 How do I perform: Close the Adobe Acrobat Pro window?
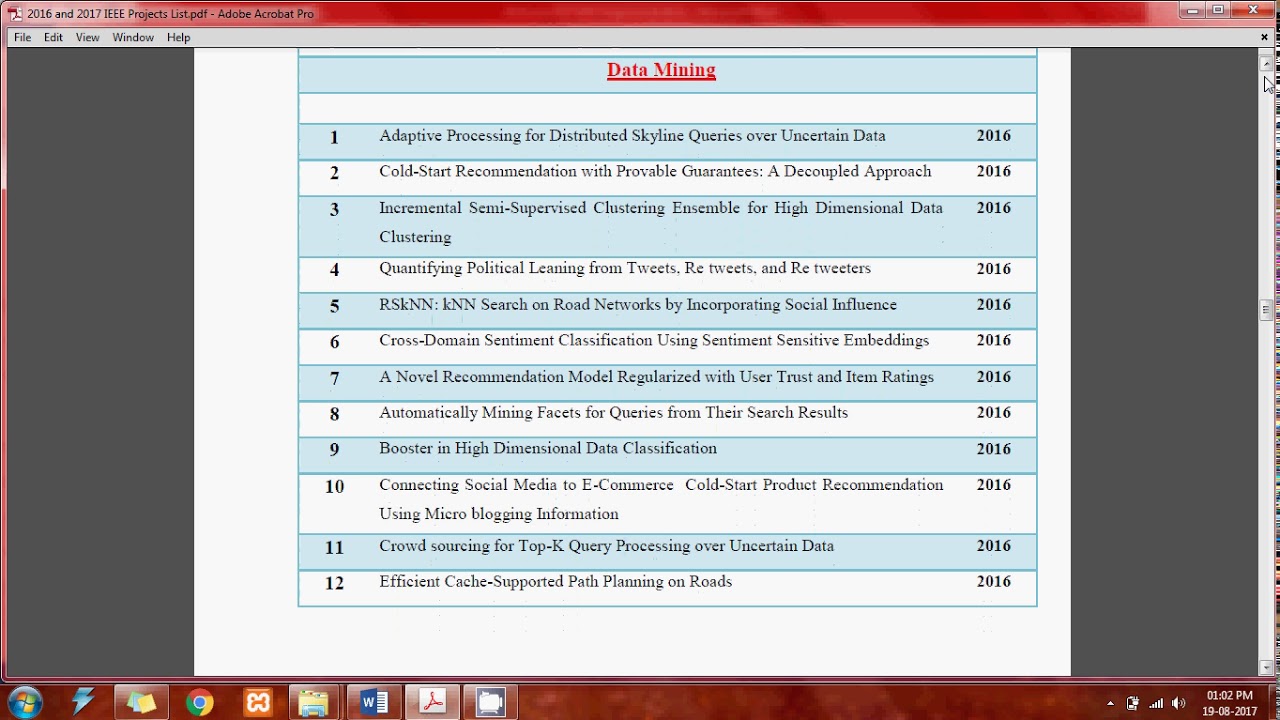click(1254, 10)
